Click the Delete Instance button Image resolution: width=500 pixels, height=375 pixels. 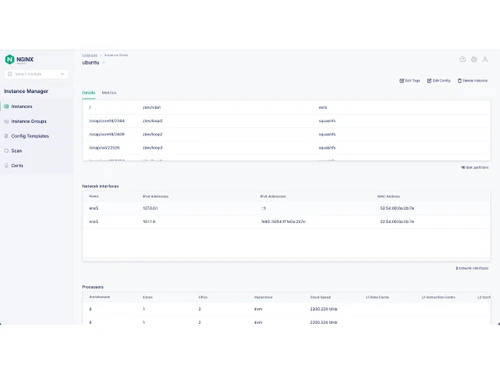click(x=473, y=81)
